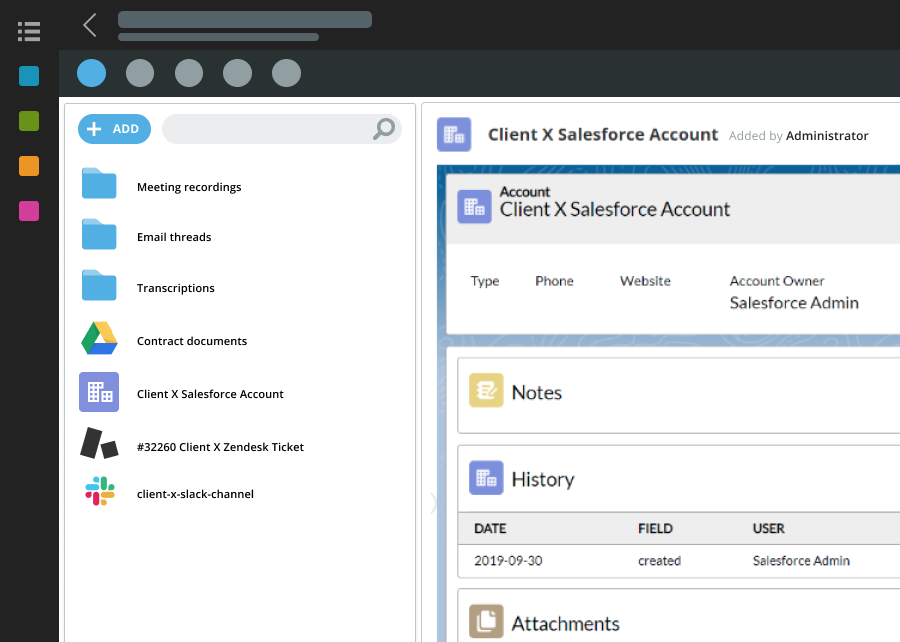Open the Google Drive Contract documents icon
This screenshot has height=642, width=900.
pos(99,340)
